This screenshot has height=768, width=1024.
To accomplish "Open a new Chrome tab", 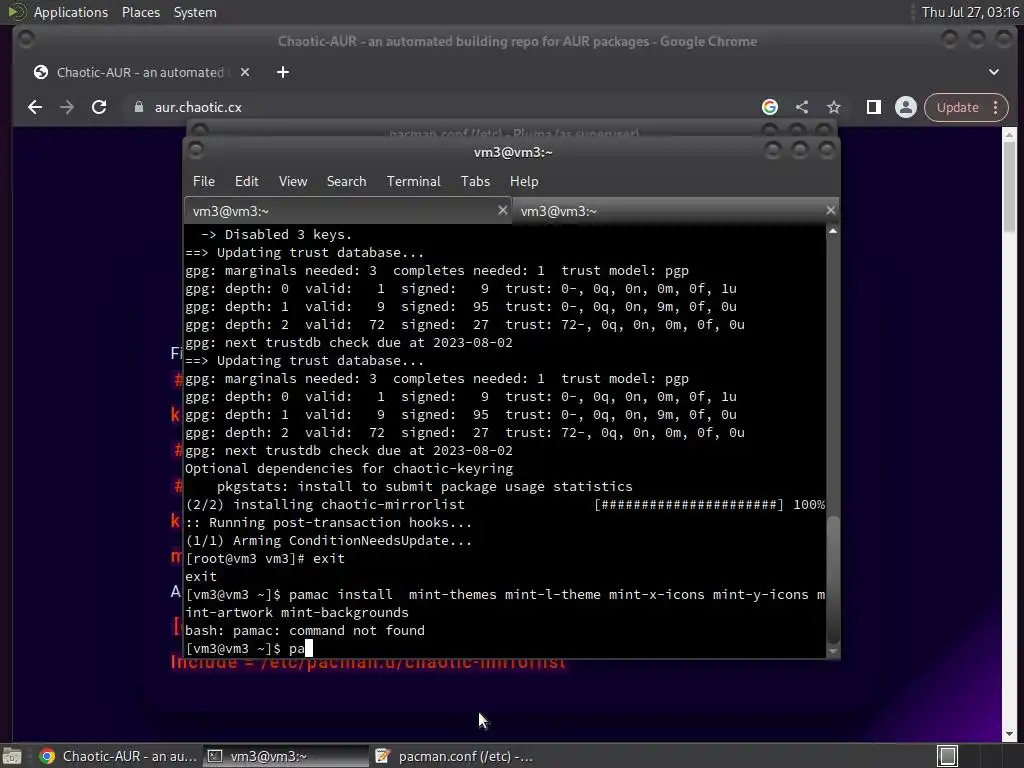I will (283, 72).
